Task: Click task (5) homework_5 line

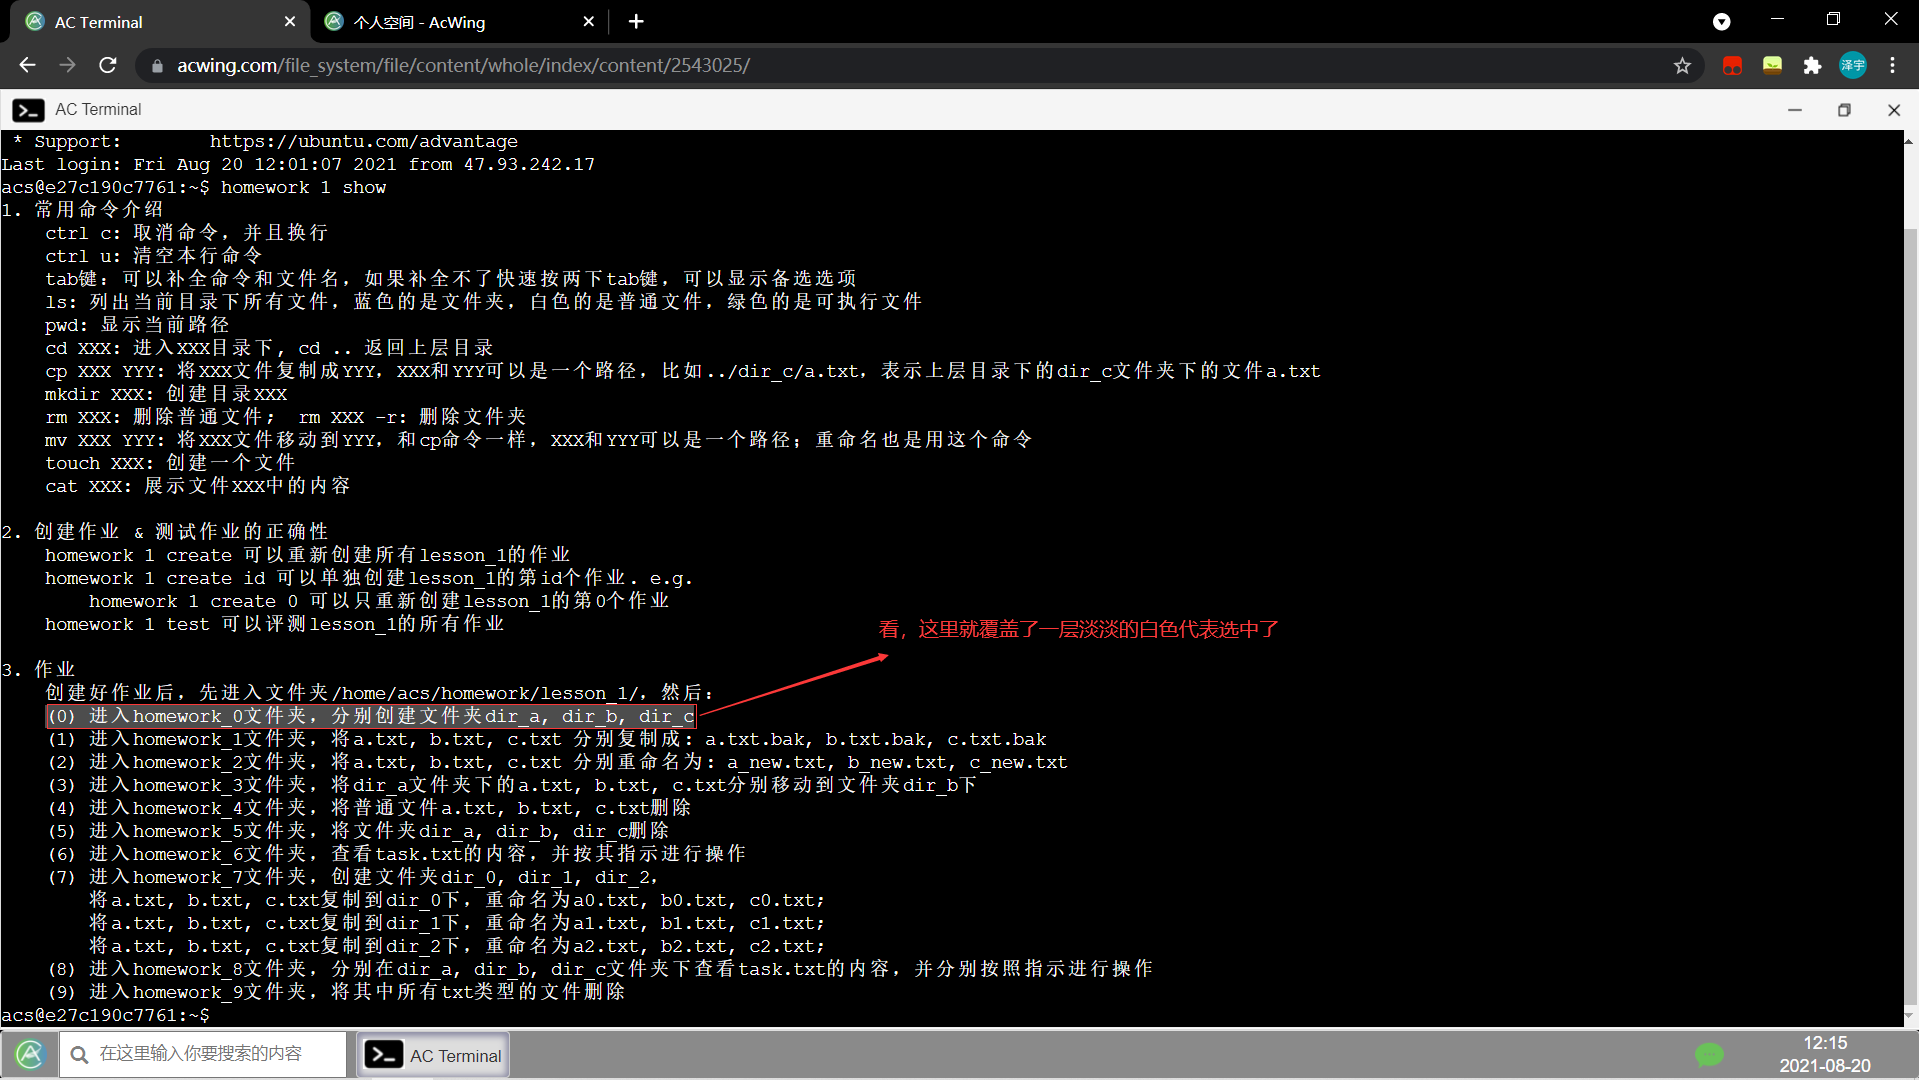Action: (358, 831)
